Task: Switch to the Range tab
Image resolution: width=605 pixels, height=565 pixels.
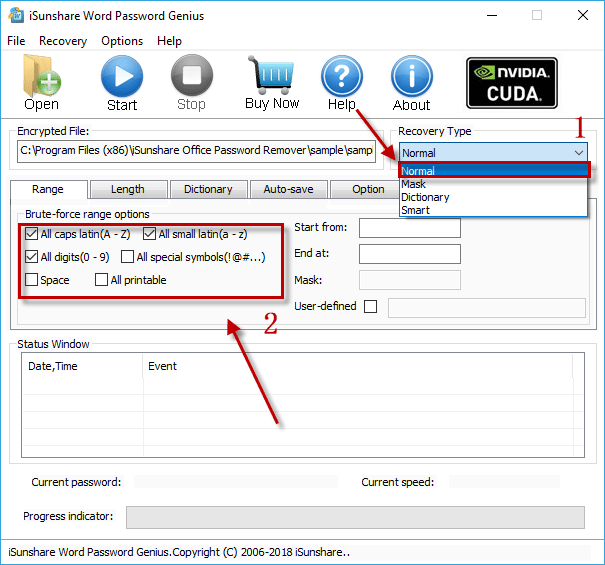Action: click(x=49, y=189)
